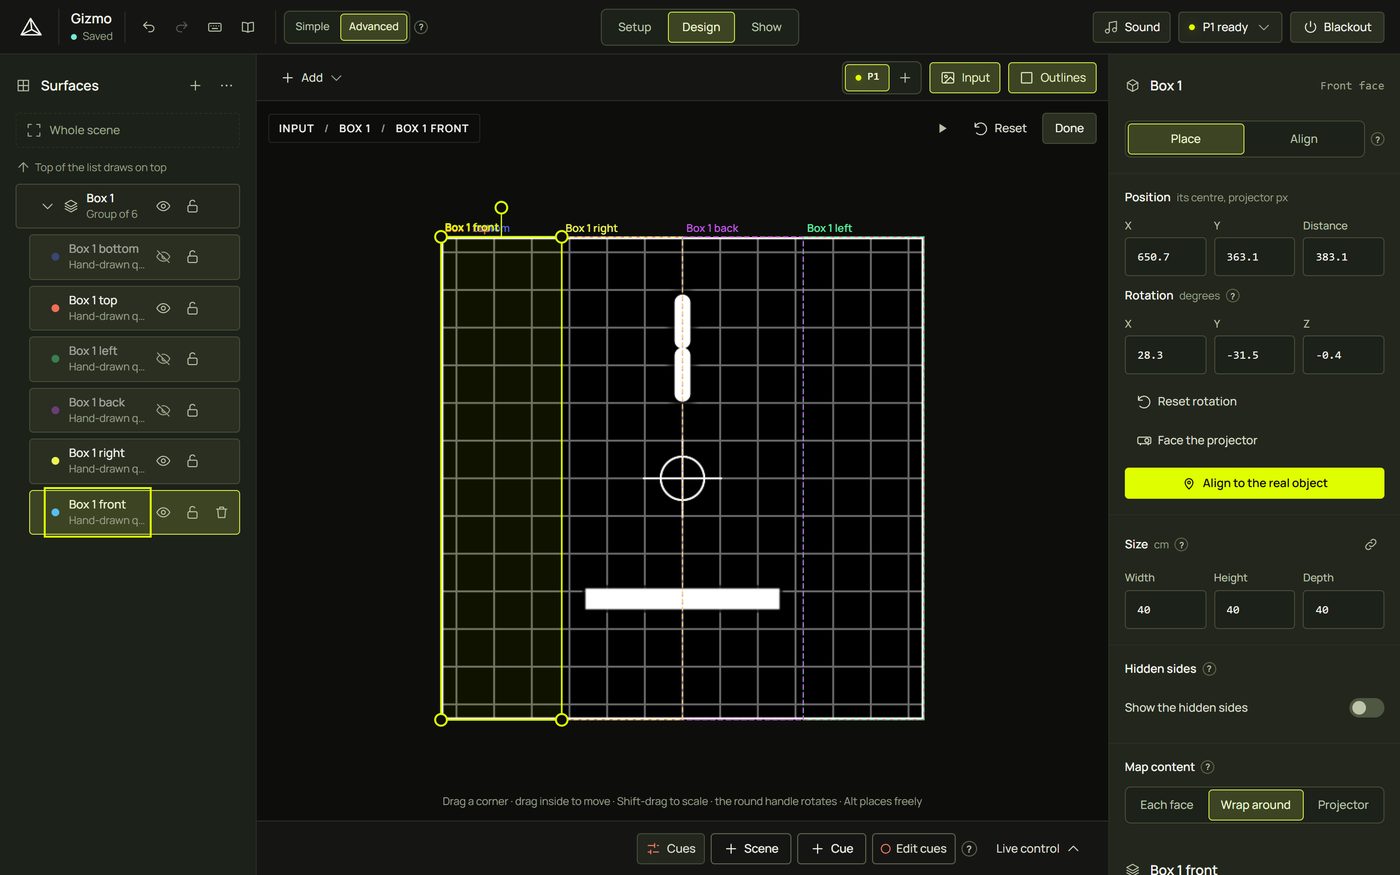This screenshot has height=875, width=1400.
Task: Enable Show the hidden sides switch
Action: pos(1366,708)
